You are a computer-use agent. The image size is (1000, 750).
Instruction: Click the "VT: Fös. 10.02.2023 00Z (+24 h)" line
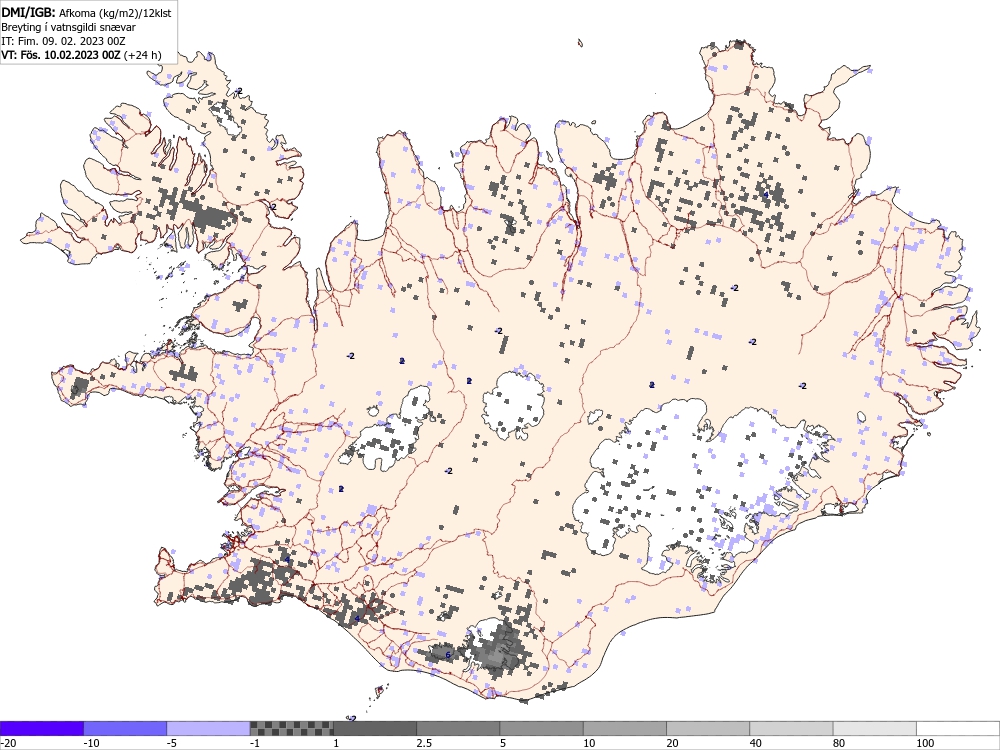click(81, 55)
